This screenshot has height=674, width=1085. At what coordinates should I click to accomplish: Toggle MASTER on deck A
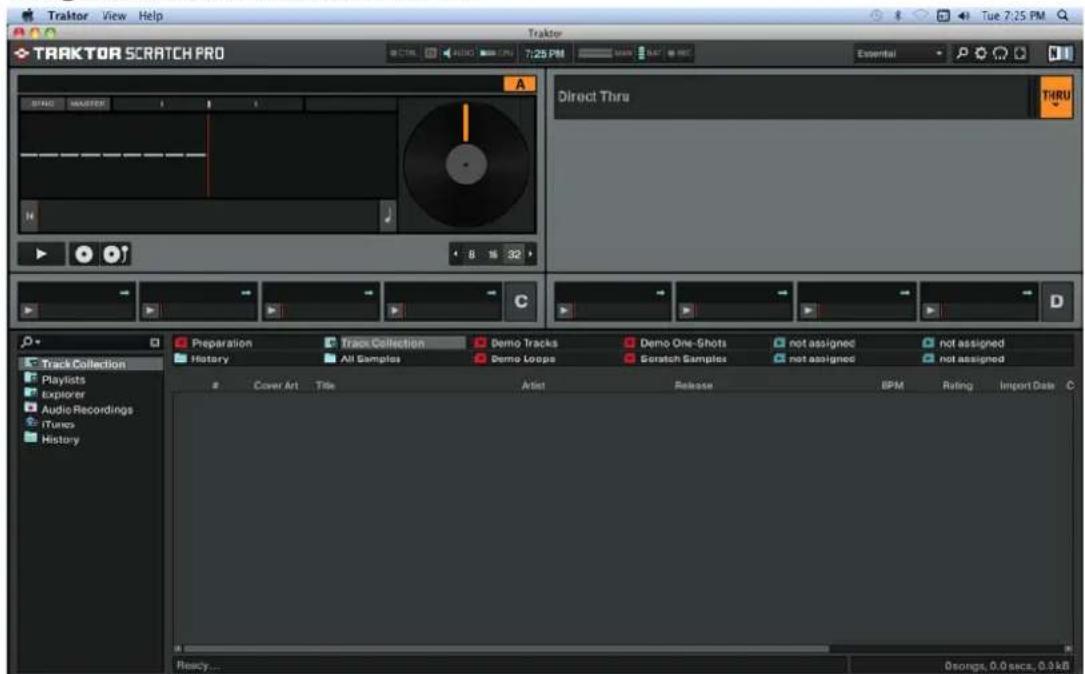pyautogui.click(x=87, y=104)
